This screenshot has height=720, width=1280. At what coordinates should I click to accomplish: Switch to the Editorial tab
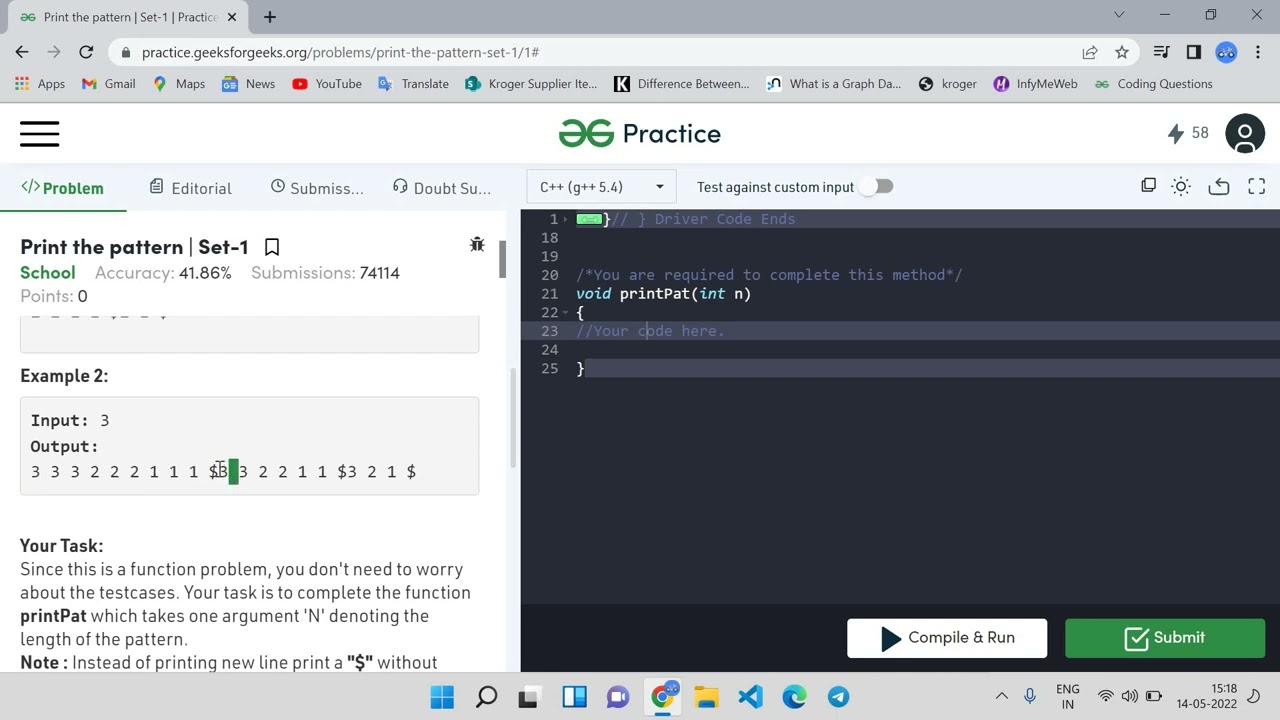click(190, 188)
